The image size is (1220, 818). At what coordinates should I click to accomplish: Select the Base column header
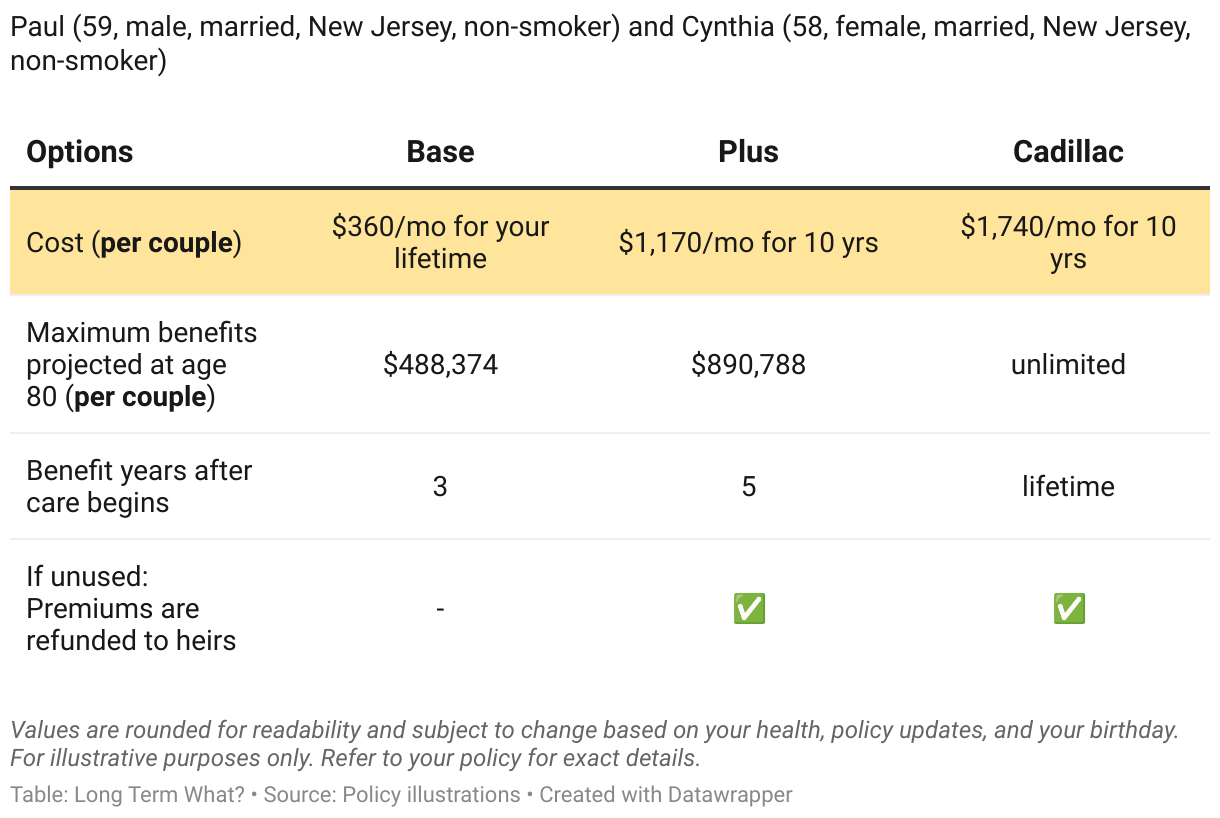(440, 152)
